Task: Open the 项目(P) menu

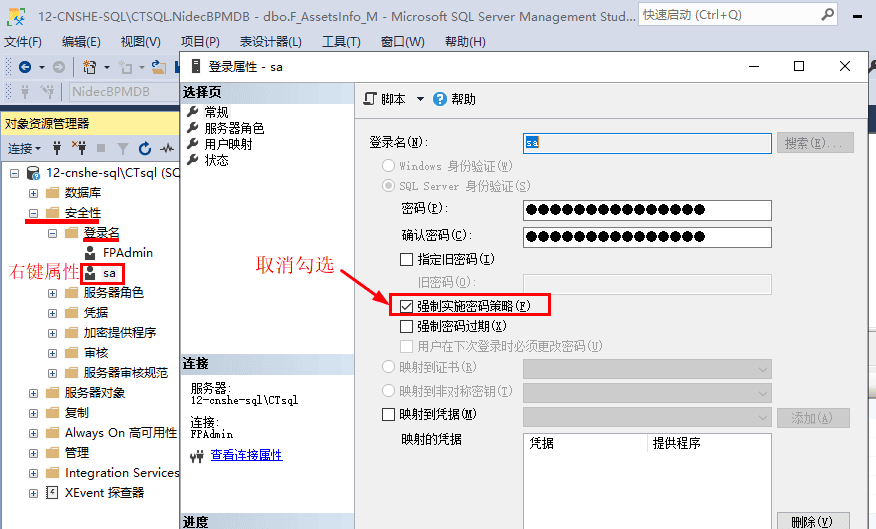Action: [200, 42]
